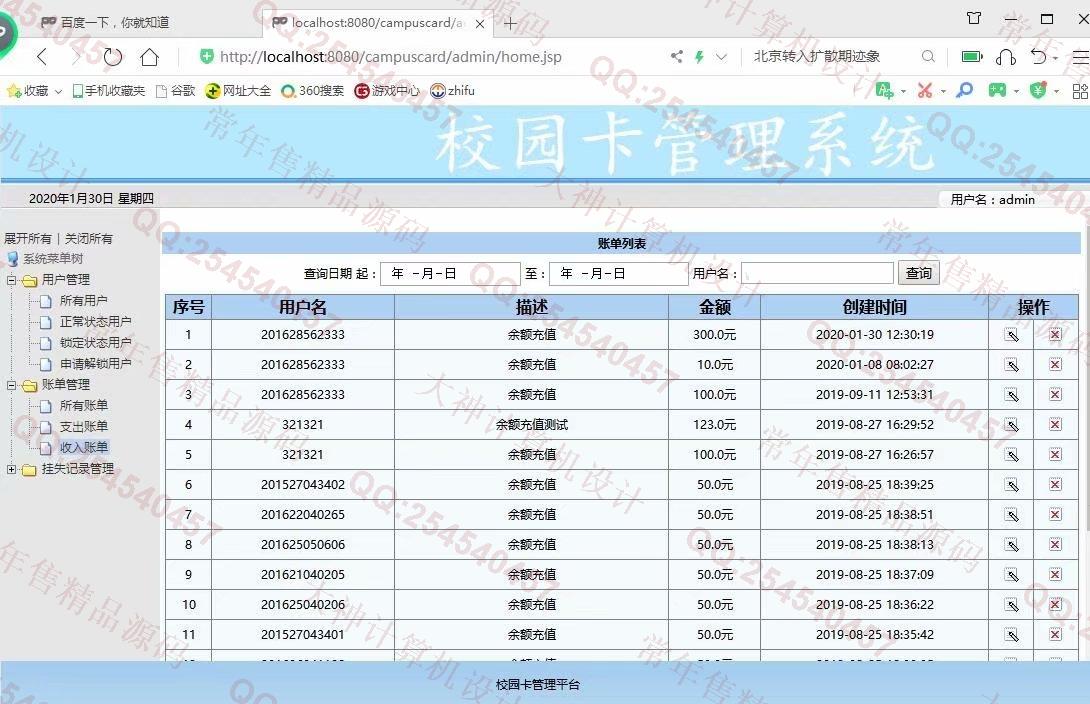Switch to the 百度一下 browser tab
Viewport: 1090px width, 704px height.
coord(114,22)
